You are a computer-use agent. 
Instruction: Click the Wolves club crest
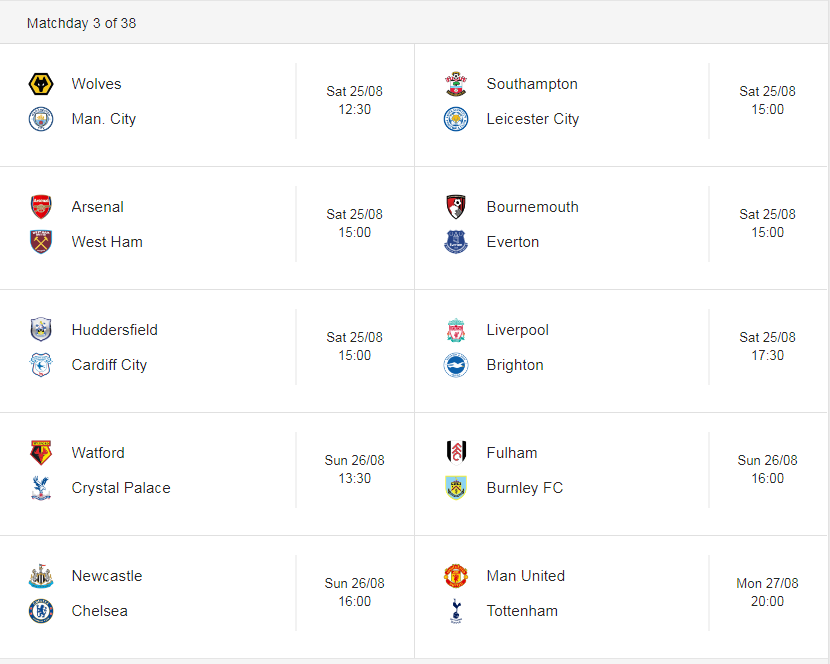(x=41, y=84)
